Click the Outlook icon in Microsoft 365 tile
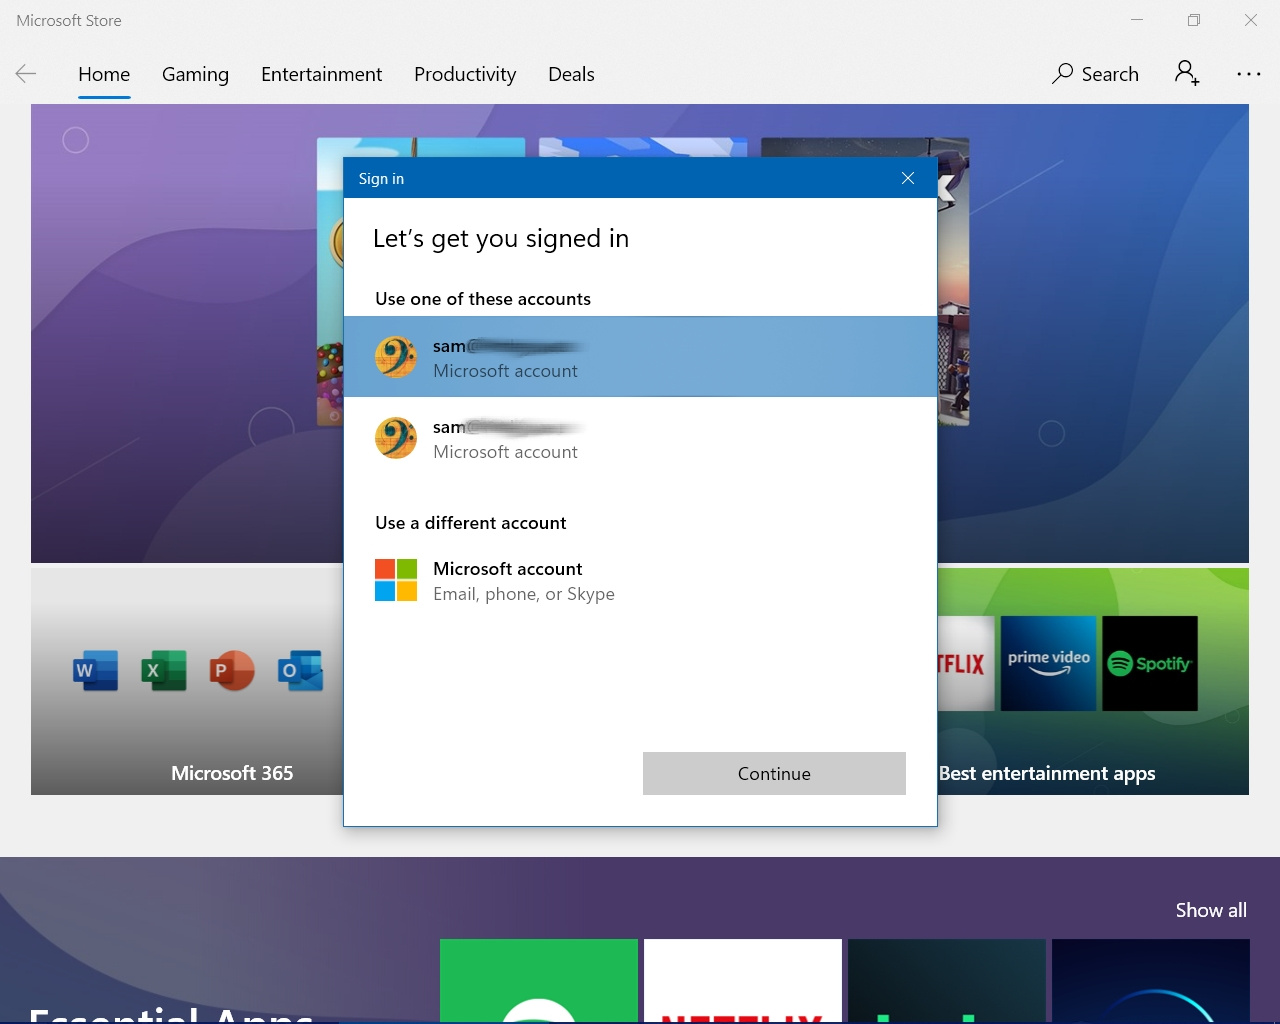Screen dimensions: 1280x1024 [x=300, y=670]
